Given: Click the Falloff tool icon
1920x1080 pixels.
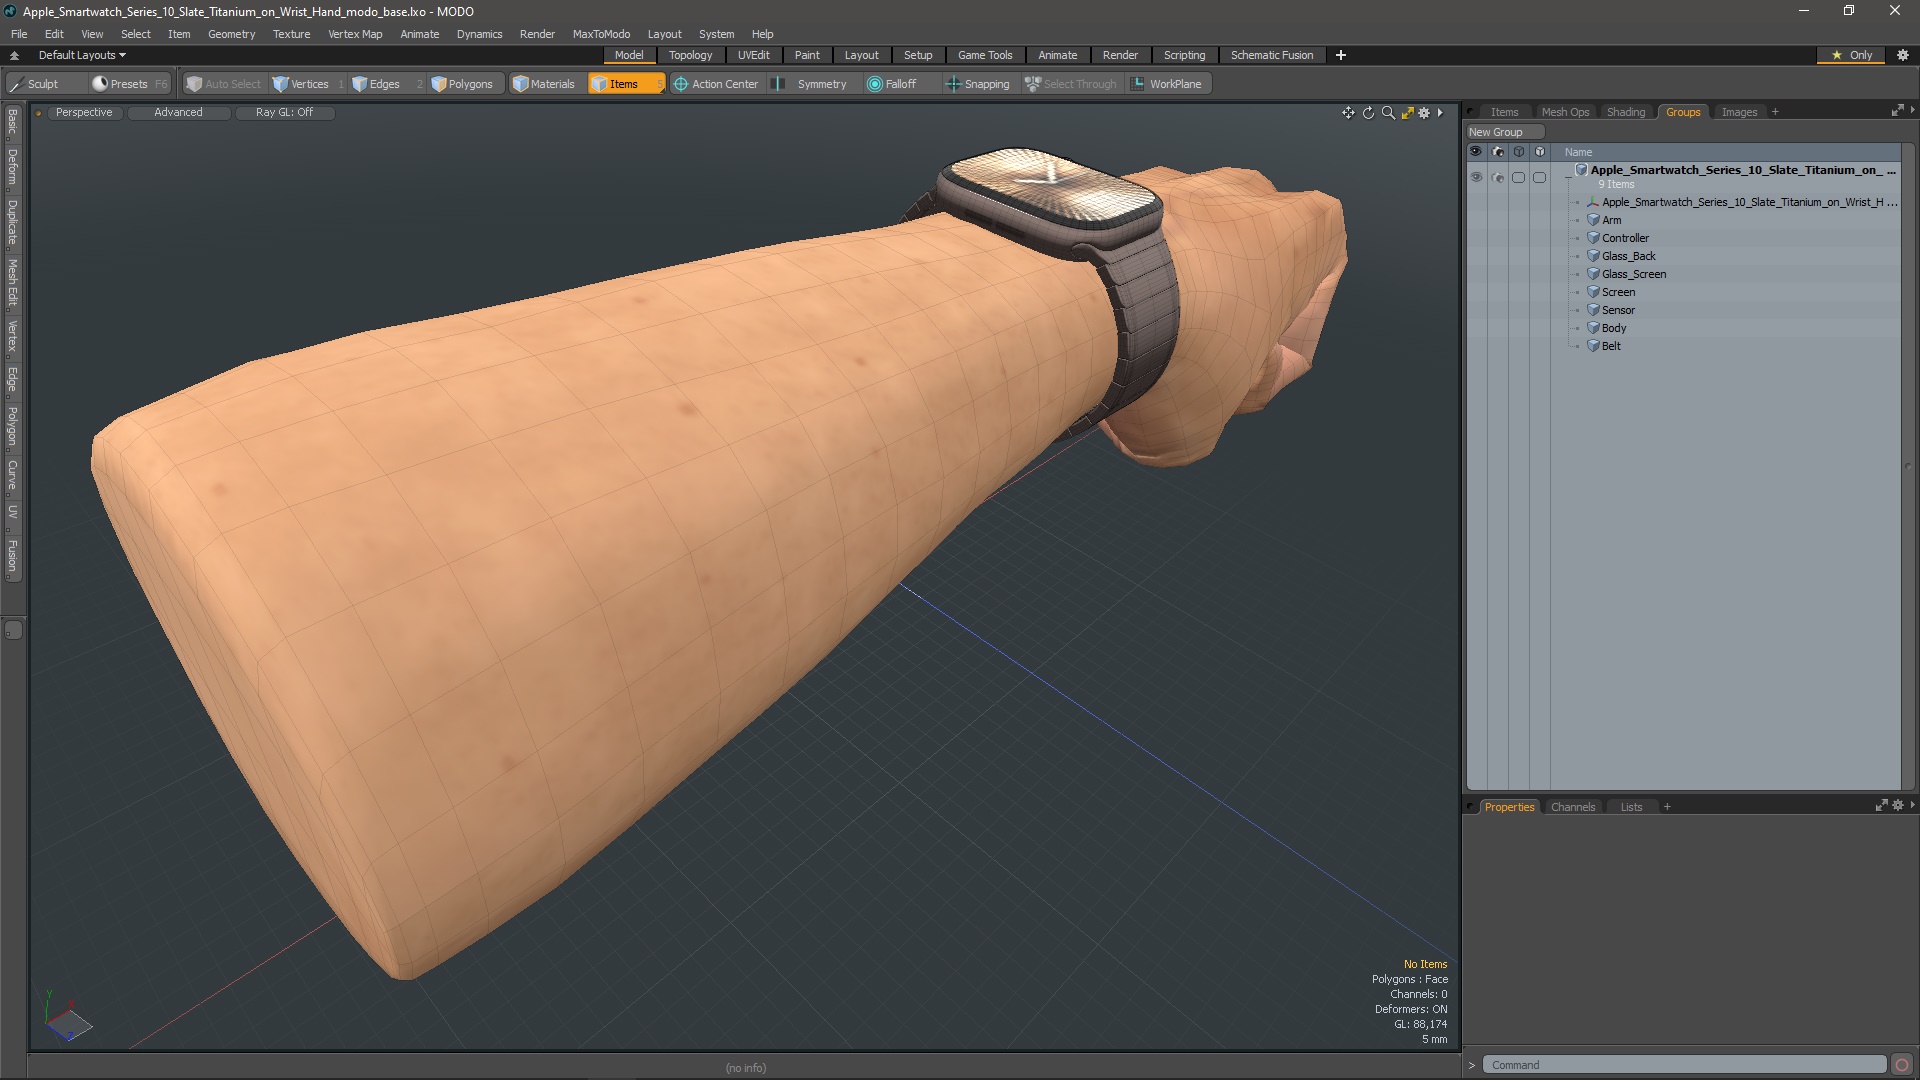Looking at the screenshot, I should [x=875, y=84].
